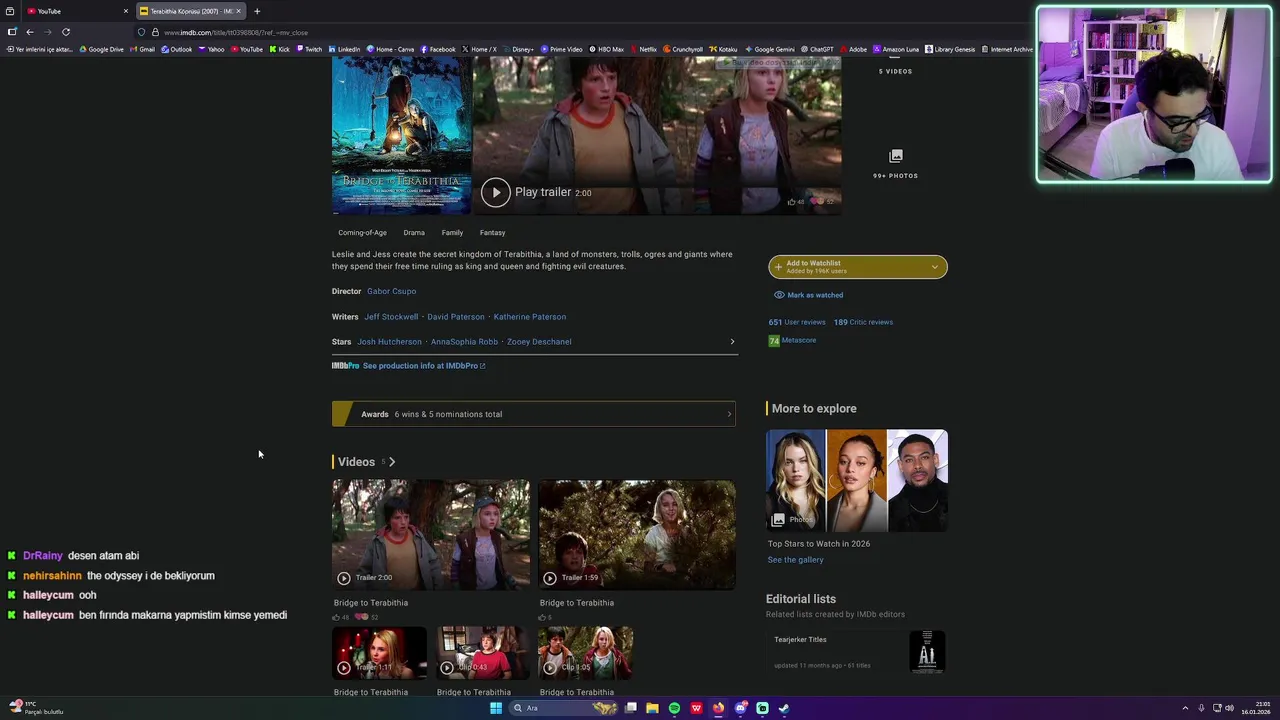The width and height of the screenshot is (1280, 720).
Task: Open Josh Hutcherson's page
Action: tap(389, 342)
